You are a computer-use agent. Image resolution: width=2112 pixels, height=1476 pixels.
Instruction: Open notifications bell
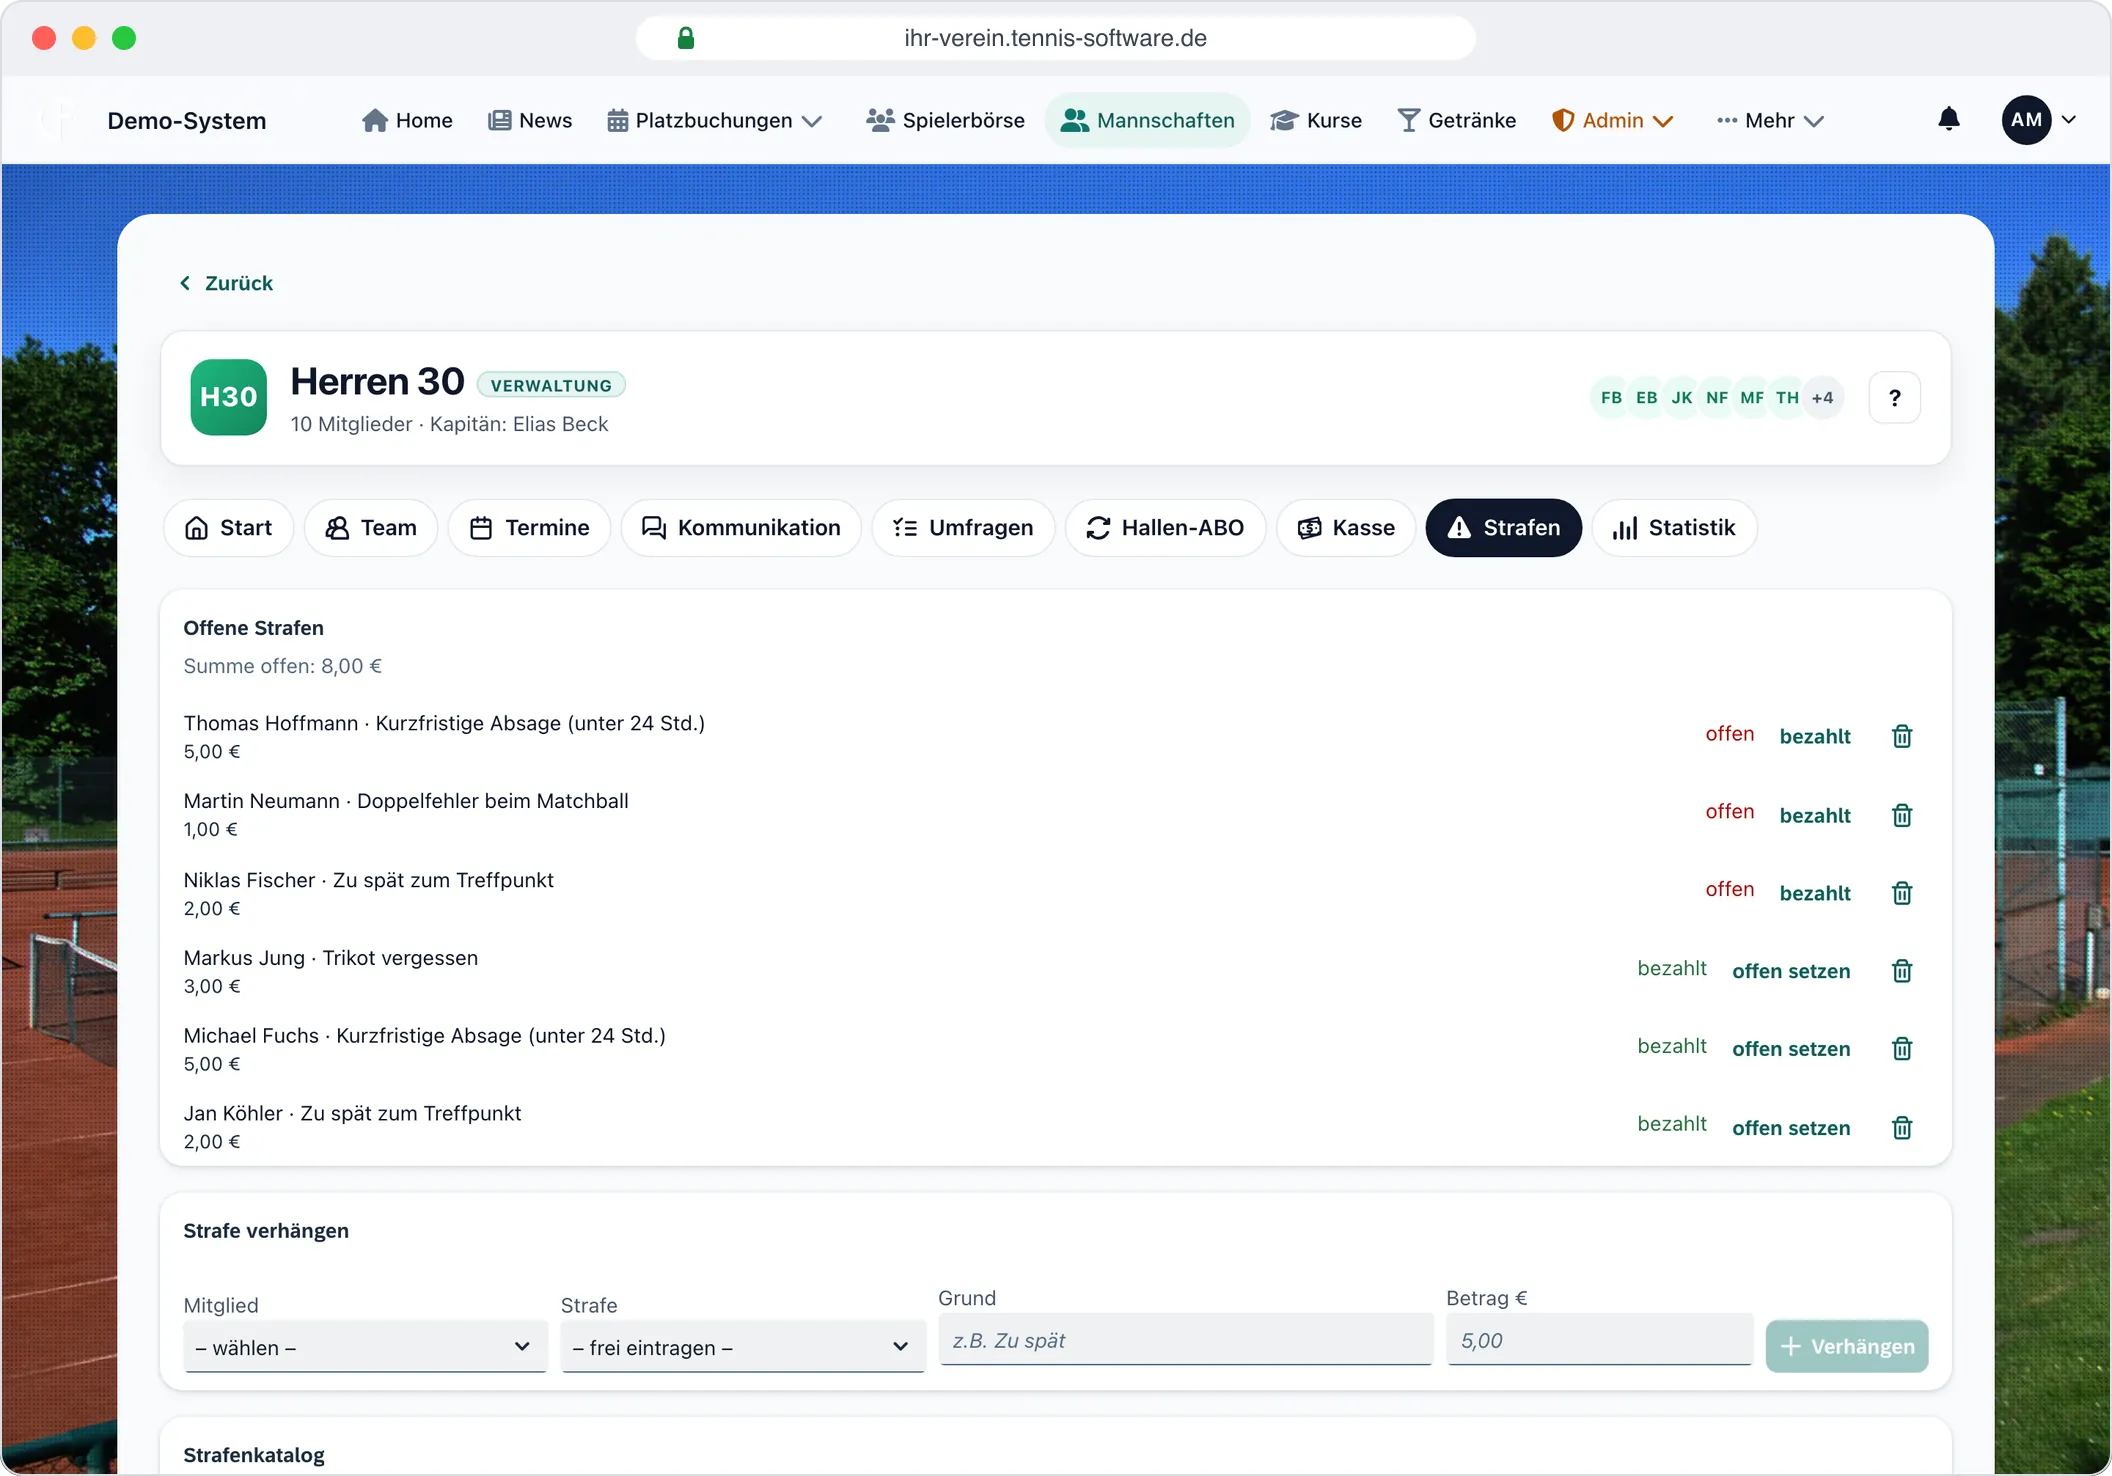pos(1948,120)
